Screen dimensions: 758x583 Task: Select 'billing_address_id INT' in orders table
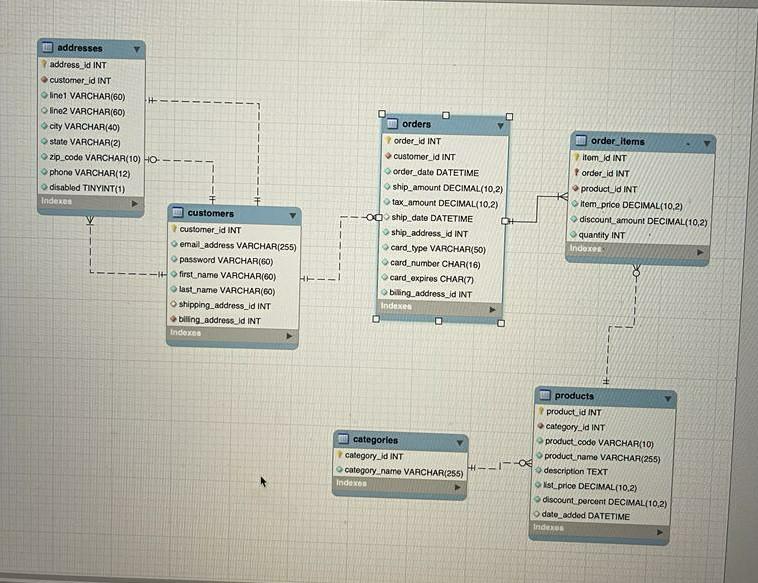pos(440,293)
